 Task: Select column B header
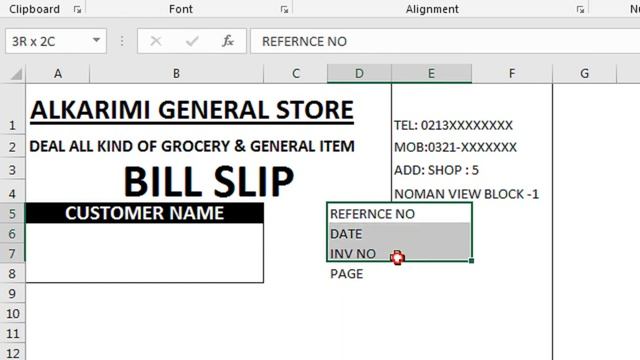pyautogui.click(x=176, y=73)
